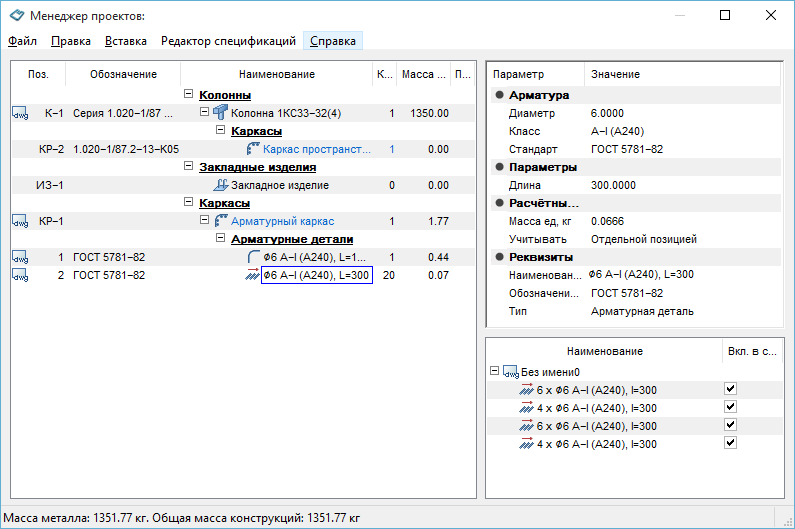Toggle the last 4 x Φ6 A-I checkbox
This screenshot has height=529, width=795.
coord(730,443)
